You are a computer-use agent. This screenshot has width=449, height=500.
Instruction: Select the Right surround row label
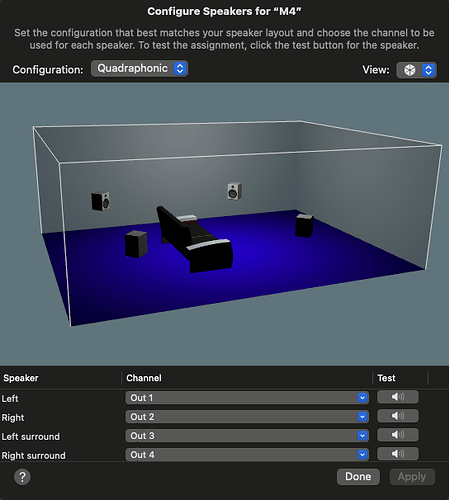point(33,456)
